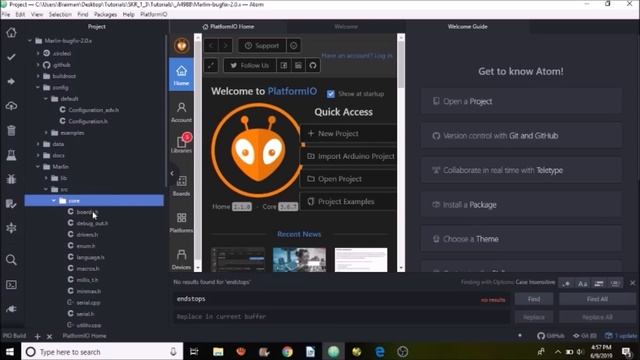640x360 pixels.
Task: Open the Account section in PlatformIO sidebar
Action: pyautogui.click(x=181, y=112)
